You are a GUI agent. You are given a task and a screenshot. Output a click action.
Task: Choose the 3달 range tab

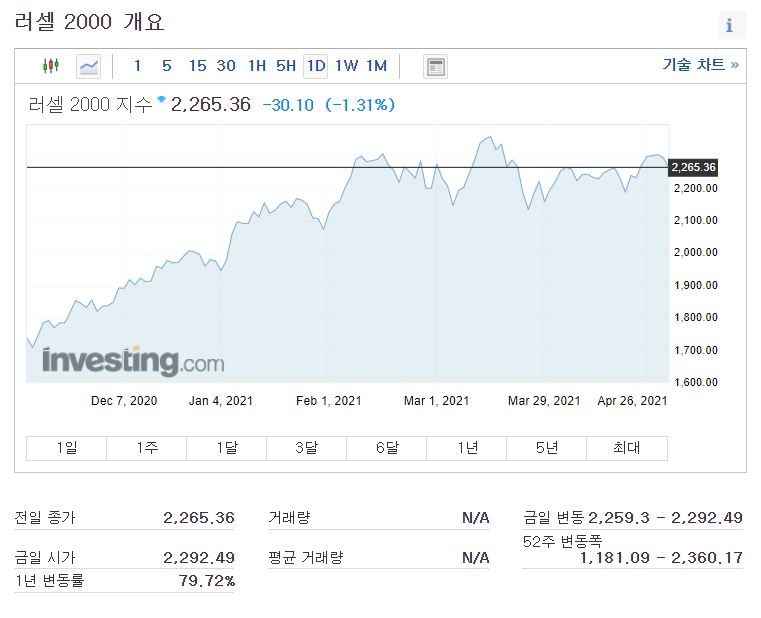[x=307, y=448]
